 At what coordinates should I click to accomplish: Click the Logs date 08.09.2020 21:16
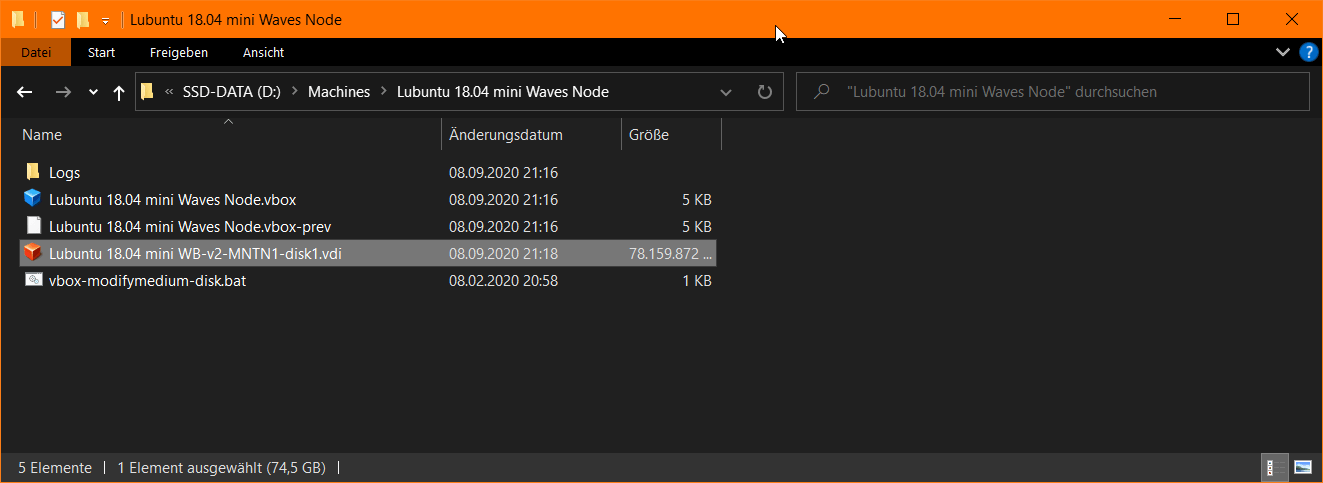point(503,173)
